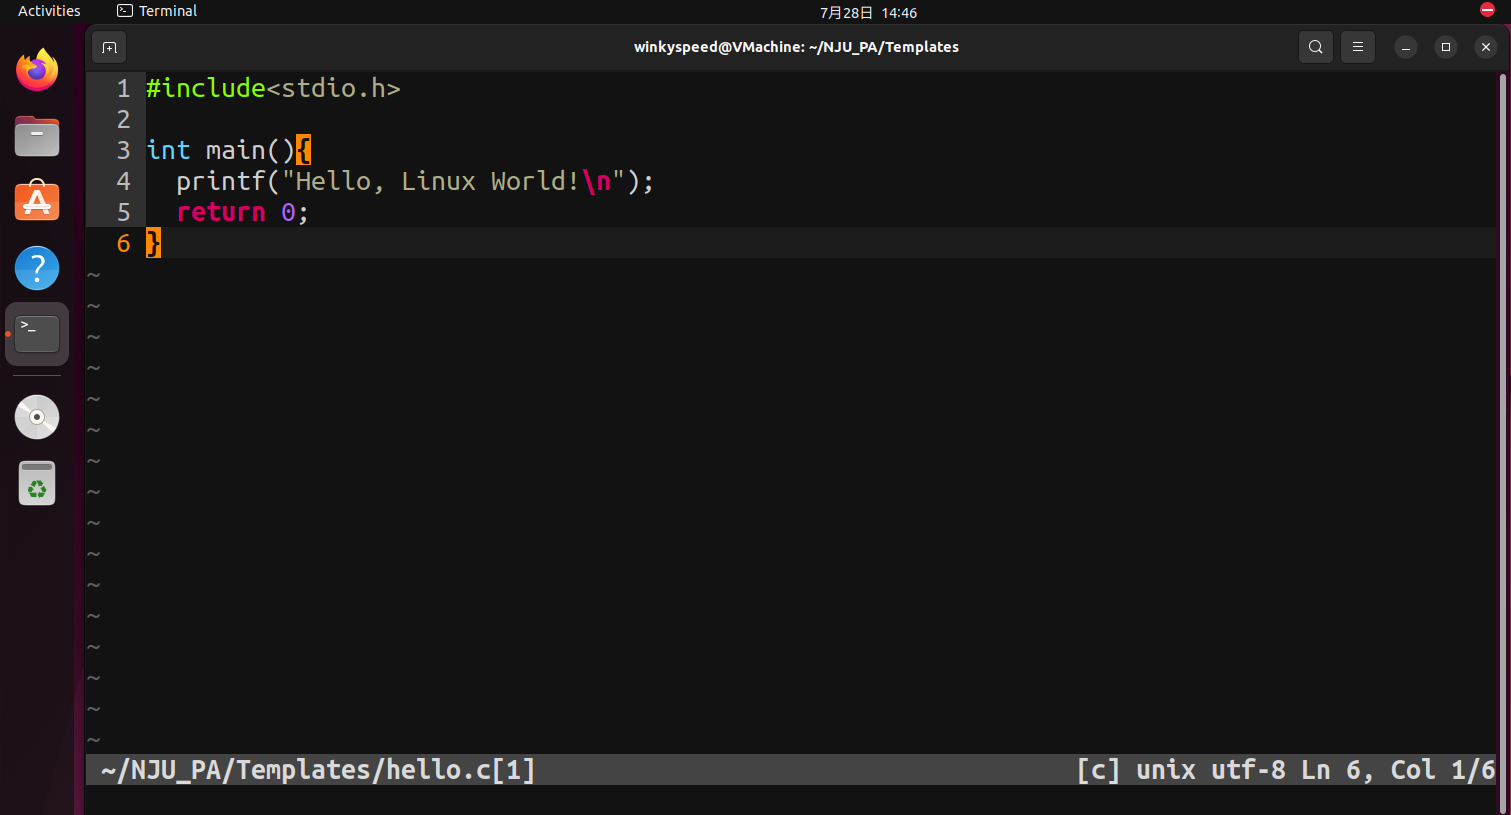The width and height of the screenshot is (1511, 815).
Task: Click the 'return 0;' statement
Action: click(242, 212)
